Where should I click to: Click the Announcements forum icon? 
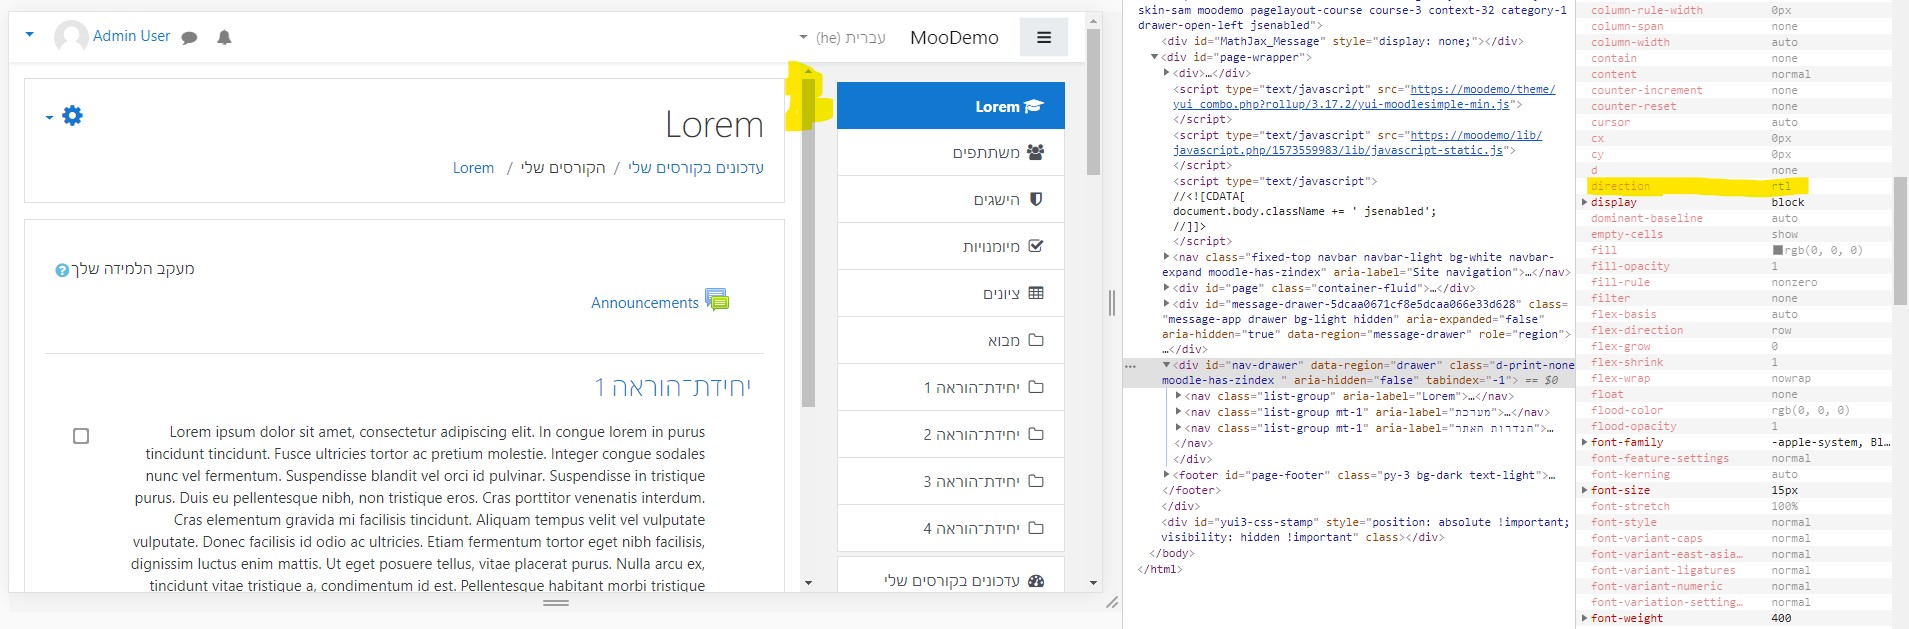coord(717,299)
